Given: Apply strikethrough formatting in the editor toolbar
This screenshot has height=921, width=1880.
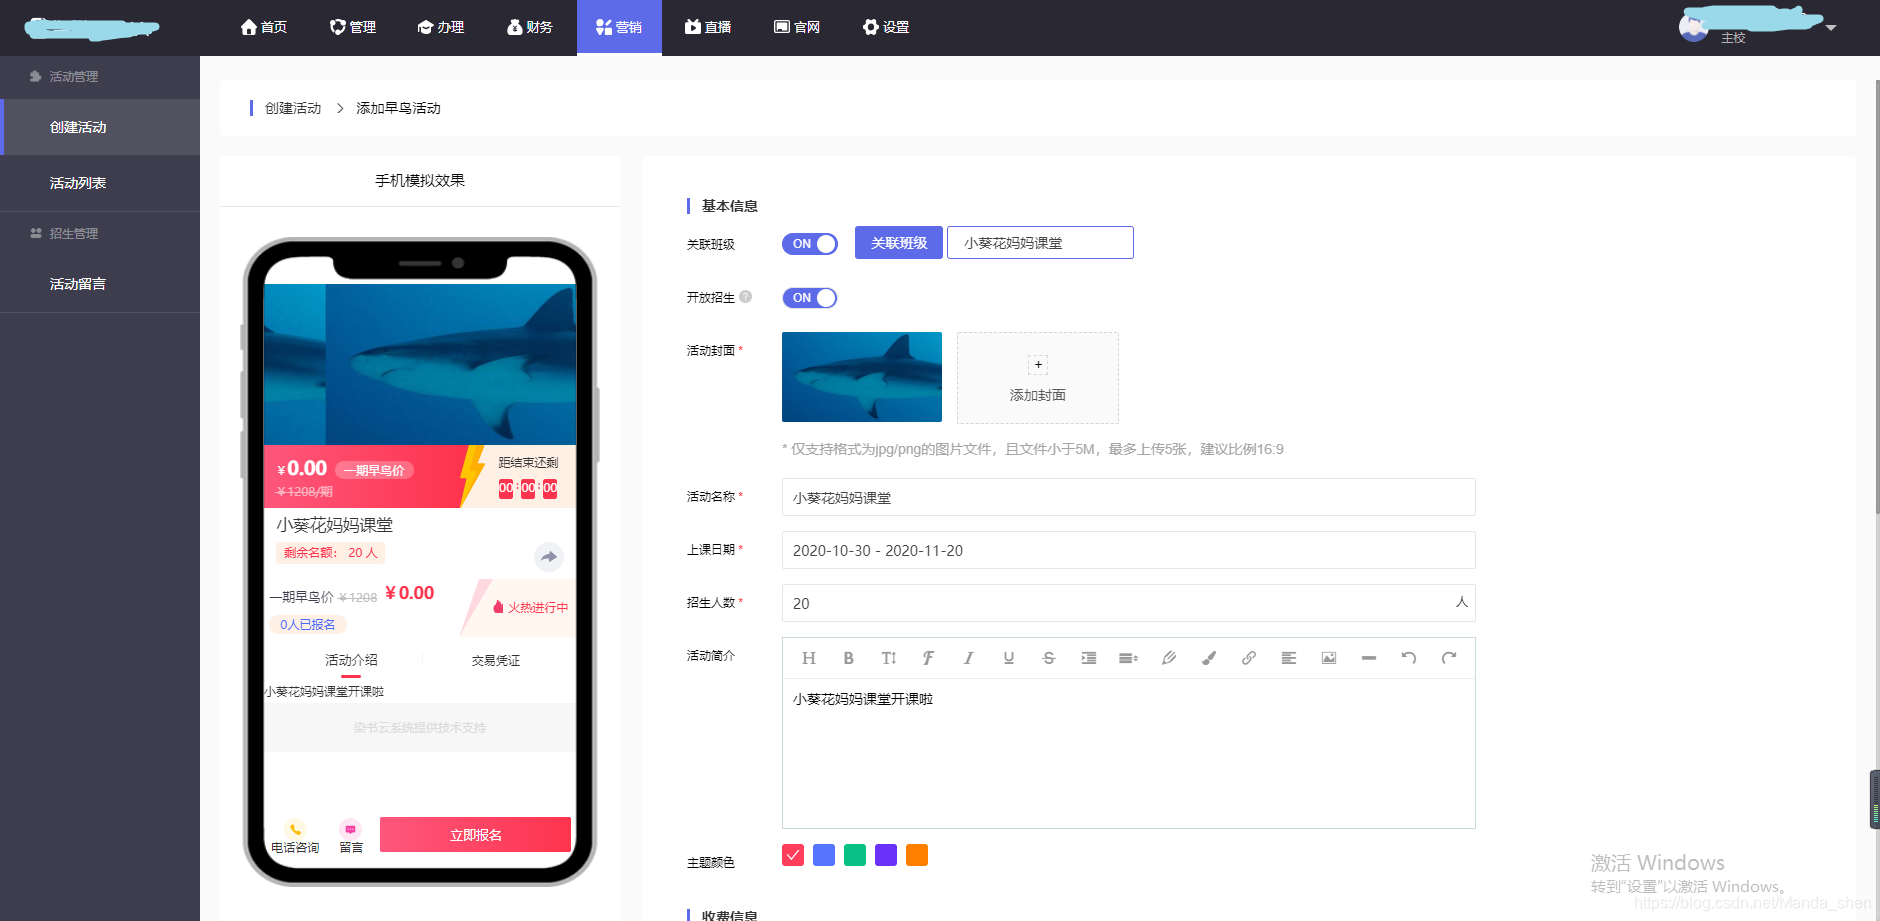Looking at the screenshot, I should pyautogui.click(x=1048, y=657).
